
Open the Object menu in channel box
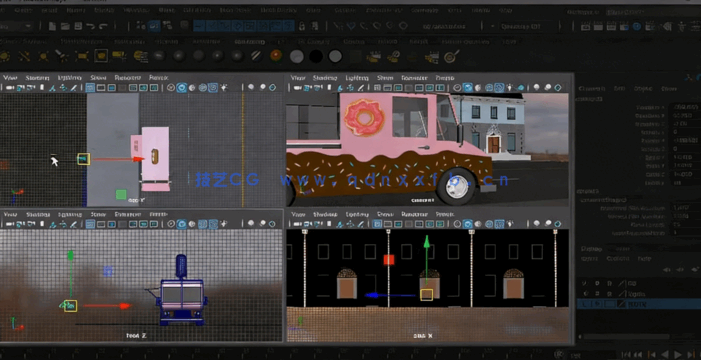point(643,89)
